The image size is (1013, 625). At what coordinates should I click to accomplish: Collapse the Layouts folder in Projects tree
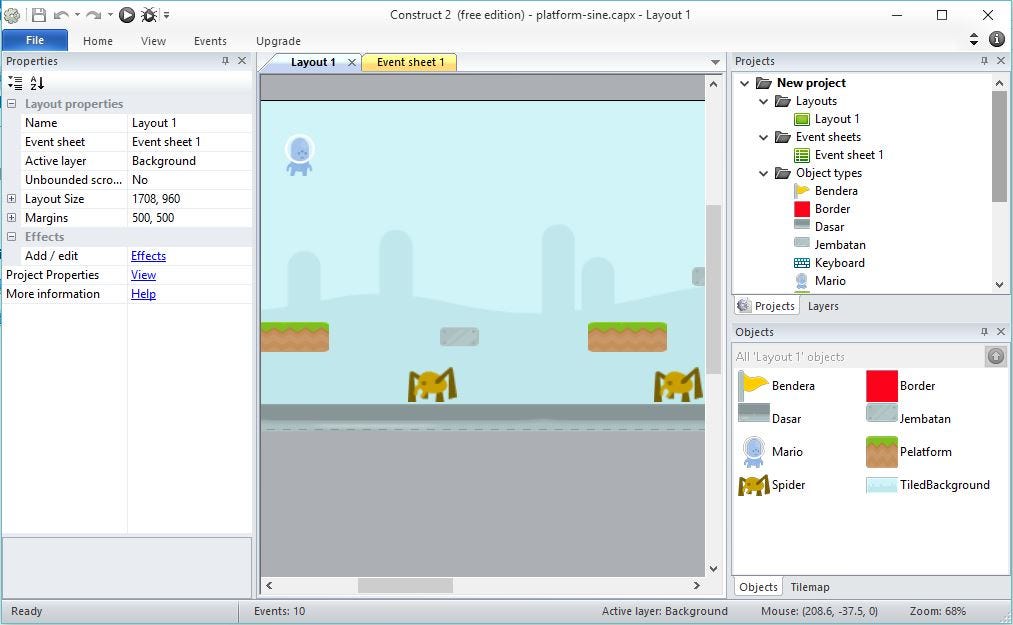point(764,101)
